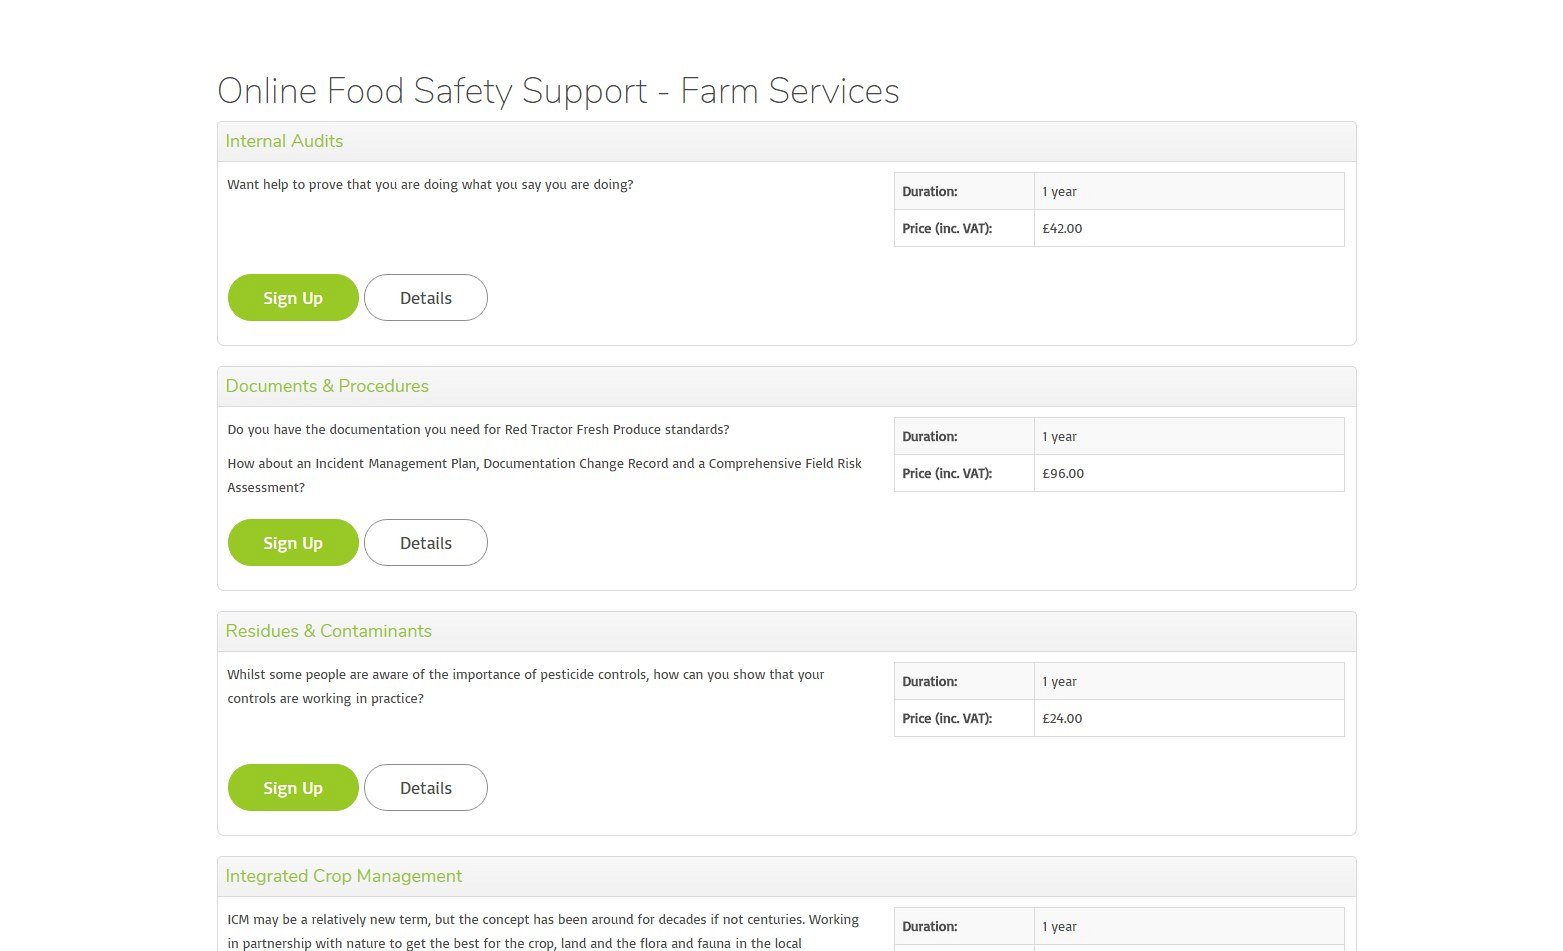The width and height of the screenshot is (1563, 951).
Task: Click the Integrated Crop Management 'Duration' label
Action: 929,926
